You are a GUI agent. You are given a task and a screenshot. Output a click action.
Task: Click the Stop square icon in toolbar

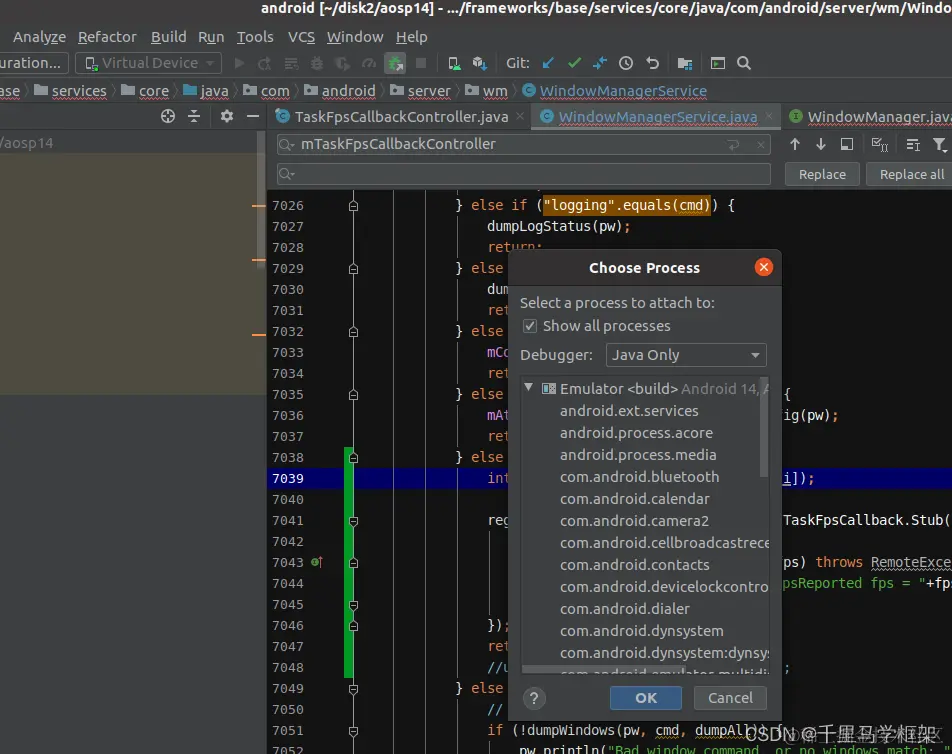click(x=420, y=63)
